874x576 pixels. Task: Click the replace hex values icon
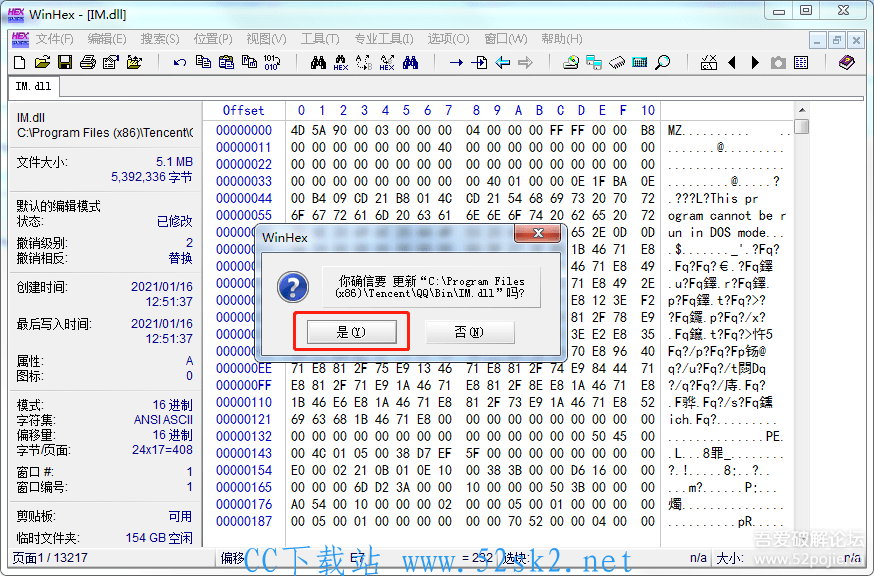point(387,62)
